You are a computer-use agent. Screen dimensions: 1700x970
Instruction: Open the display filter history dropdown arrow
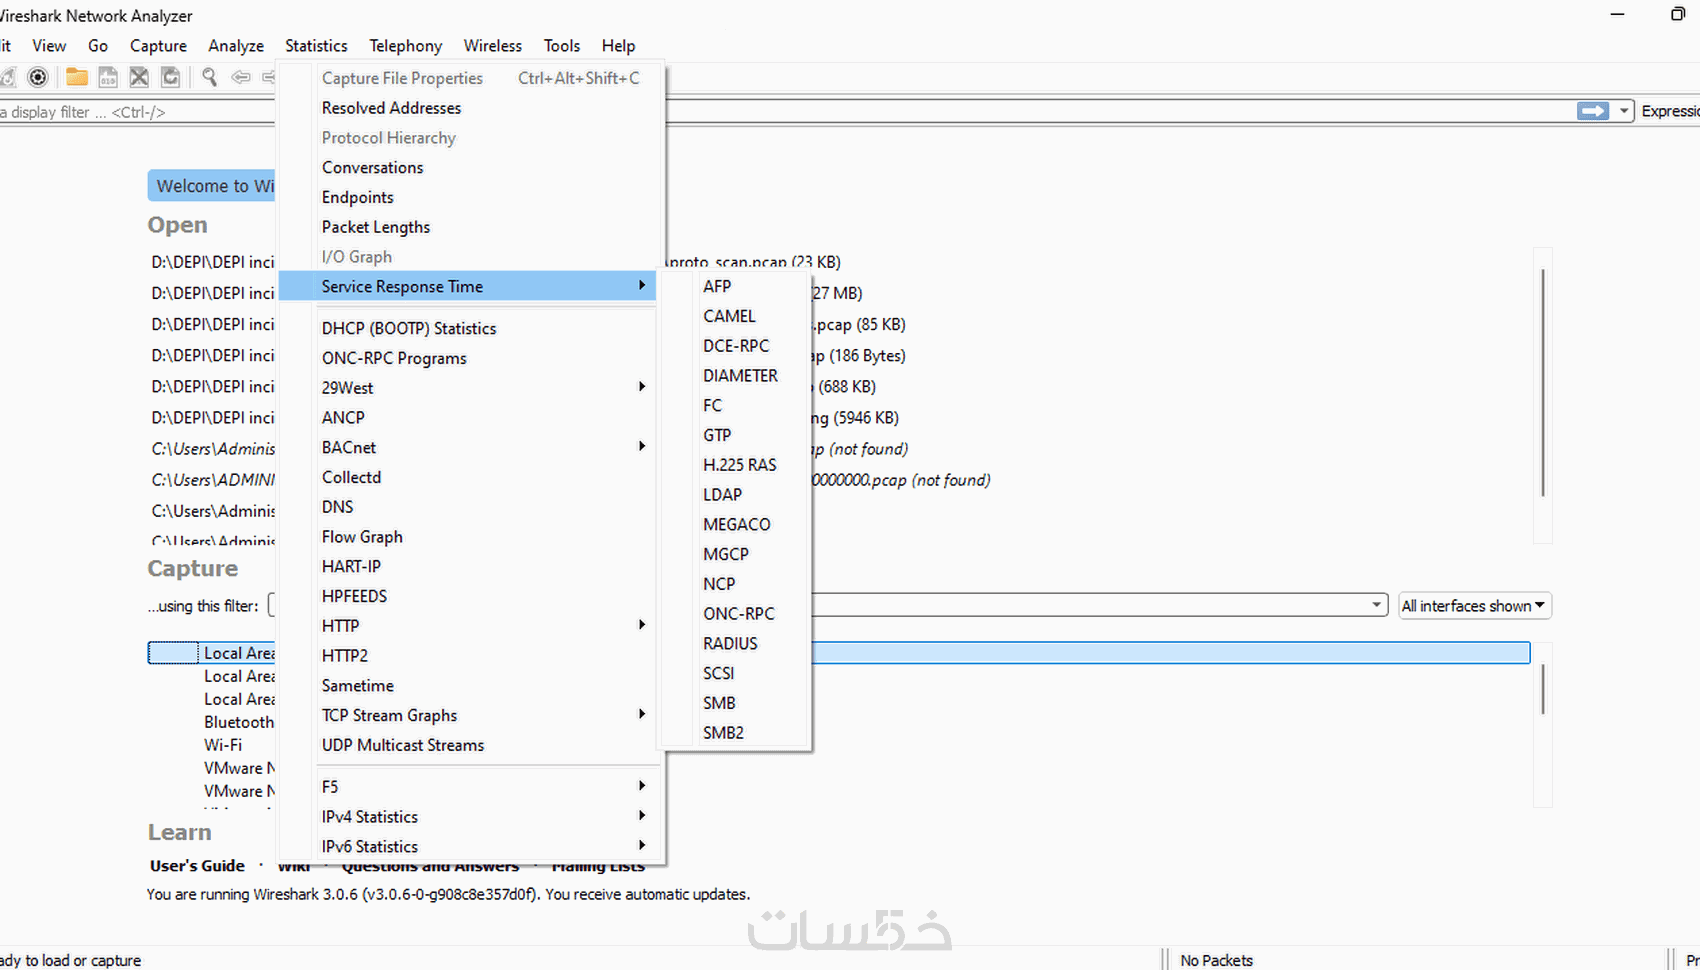click(x=1624, y=111)
